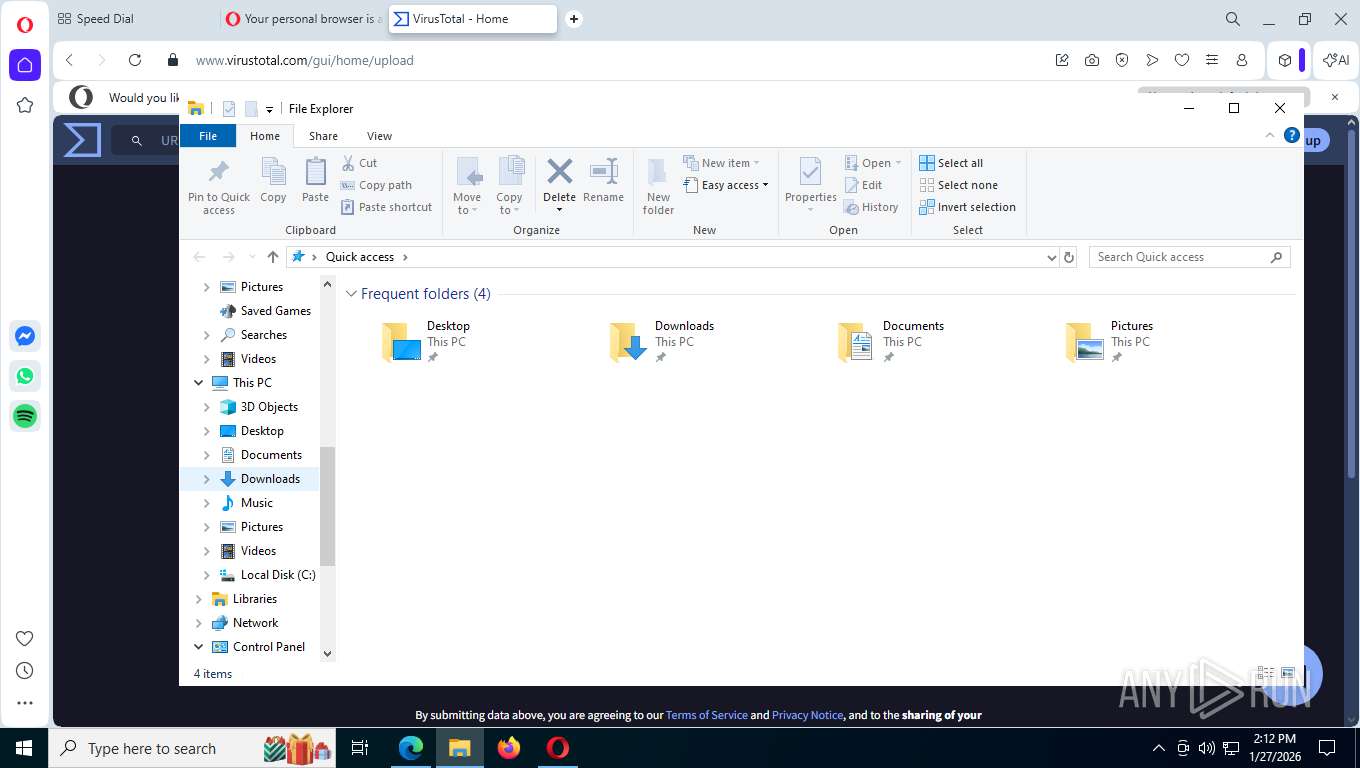
Task: Open File Explorer help icon
Action: [1291, 135]
